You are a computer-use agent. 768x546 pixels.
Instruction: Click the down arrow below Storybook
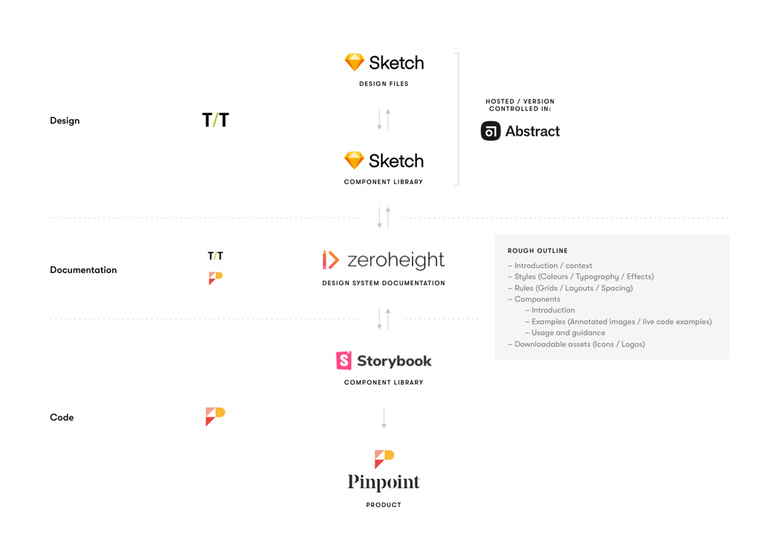[384, 418]
